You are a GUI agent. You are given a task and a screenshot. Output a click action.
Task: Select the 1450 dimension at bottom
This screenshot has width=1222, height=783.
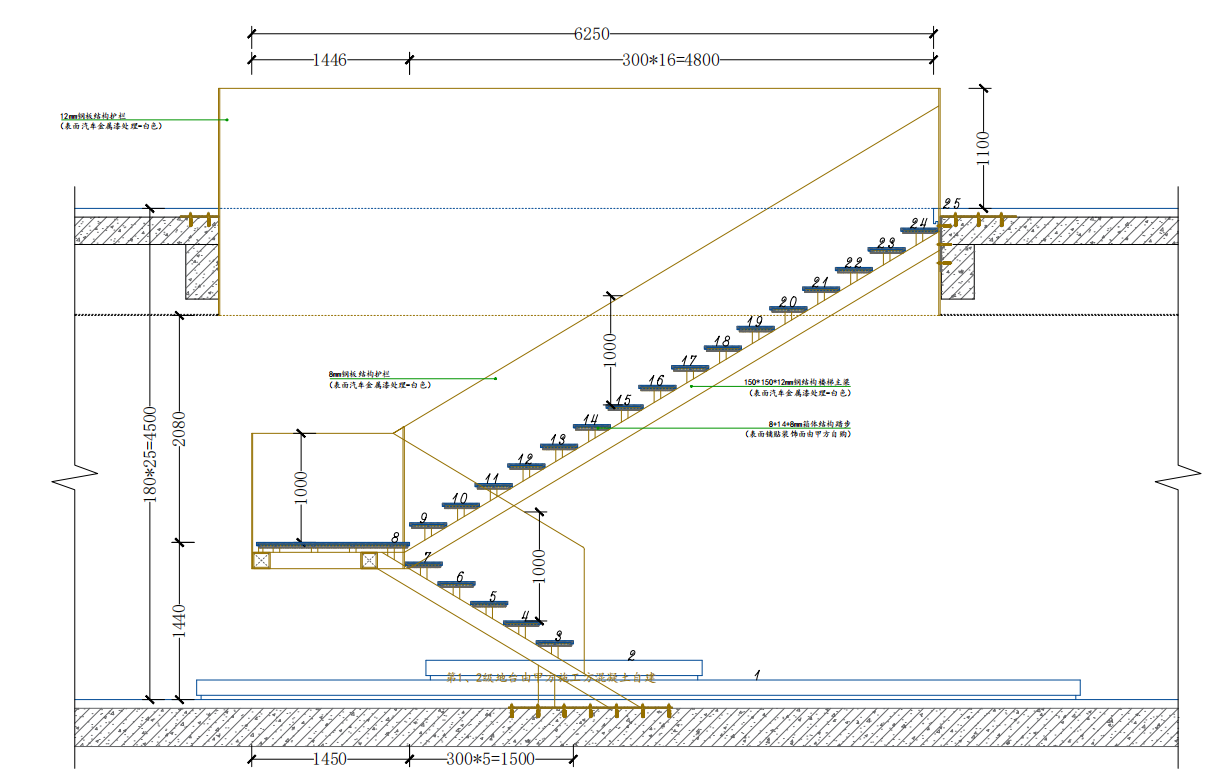point(329,759)
